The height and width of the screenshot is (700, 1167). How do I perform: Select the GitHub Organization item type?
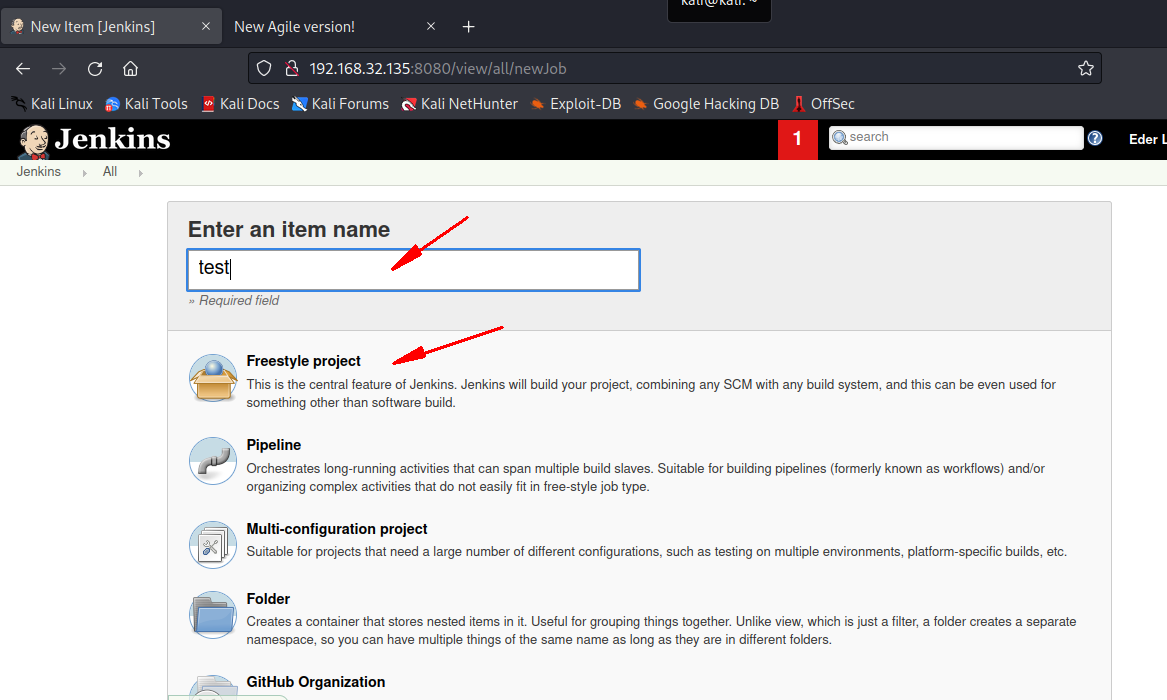coord(316,682)
